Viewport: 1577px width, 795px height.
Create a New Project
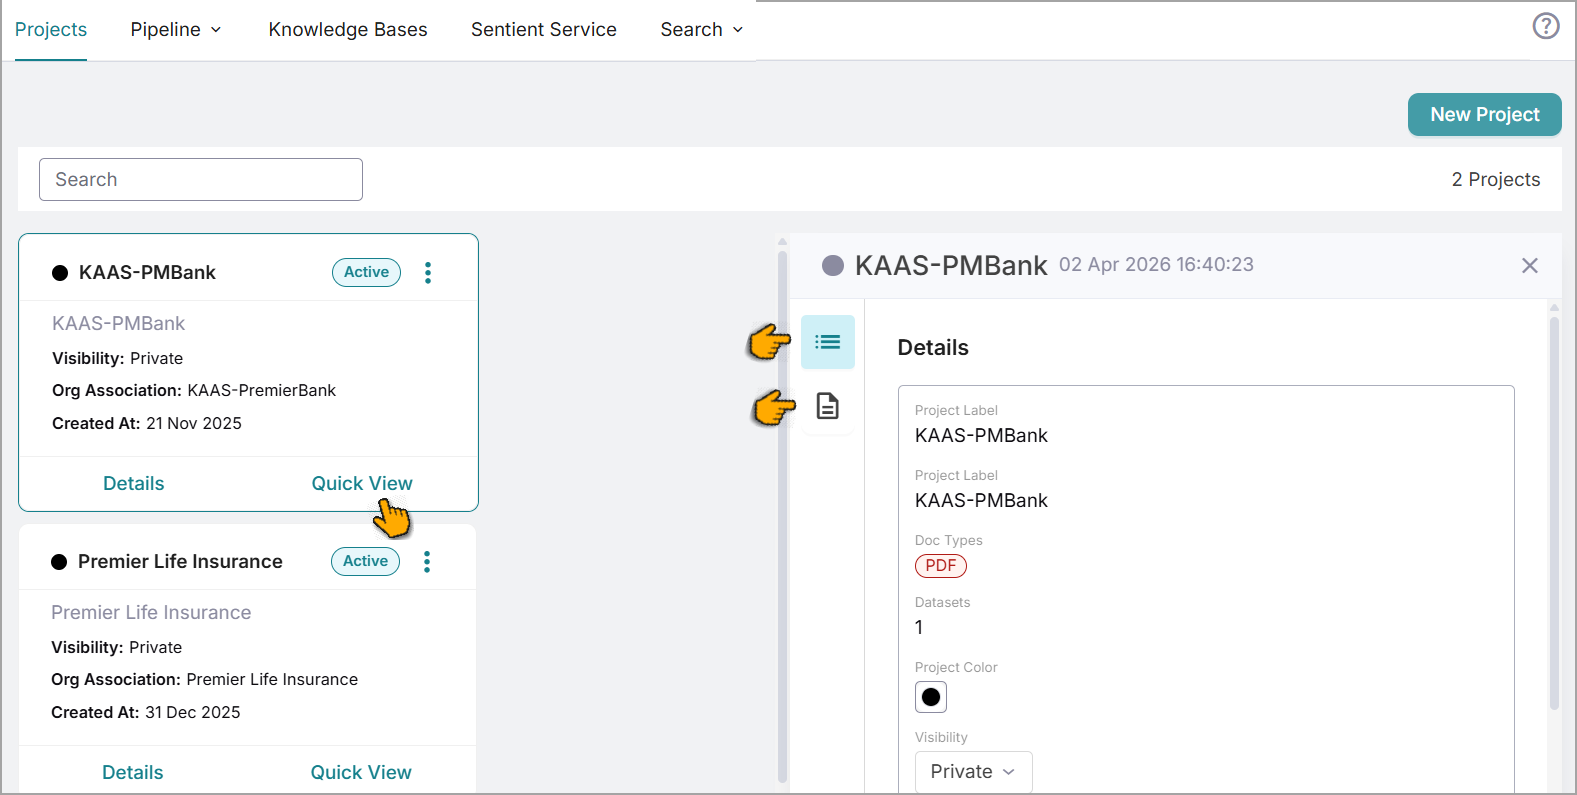coord(1485,115)
